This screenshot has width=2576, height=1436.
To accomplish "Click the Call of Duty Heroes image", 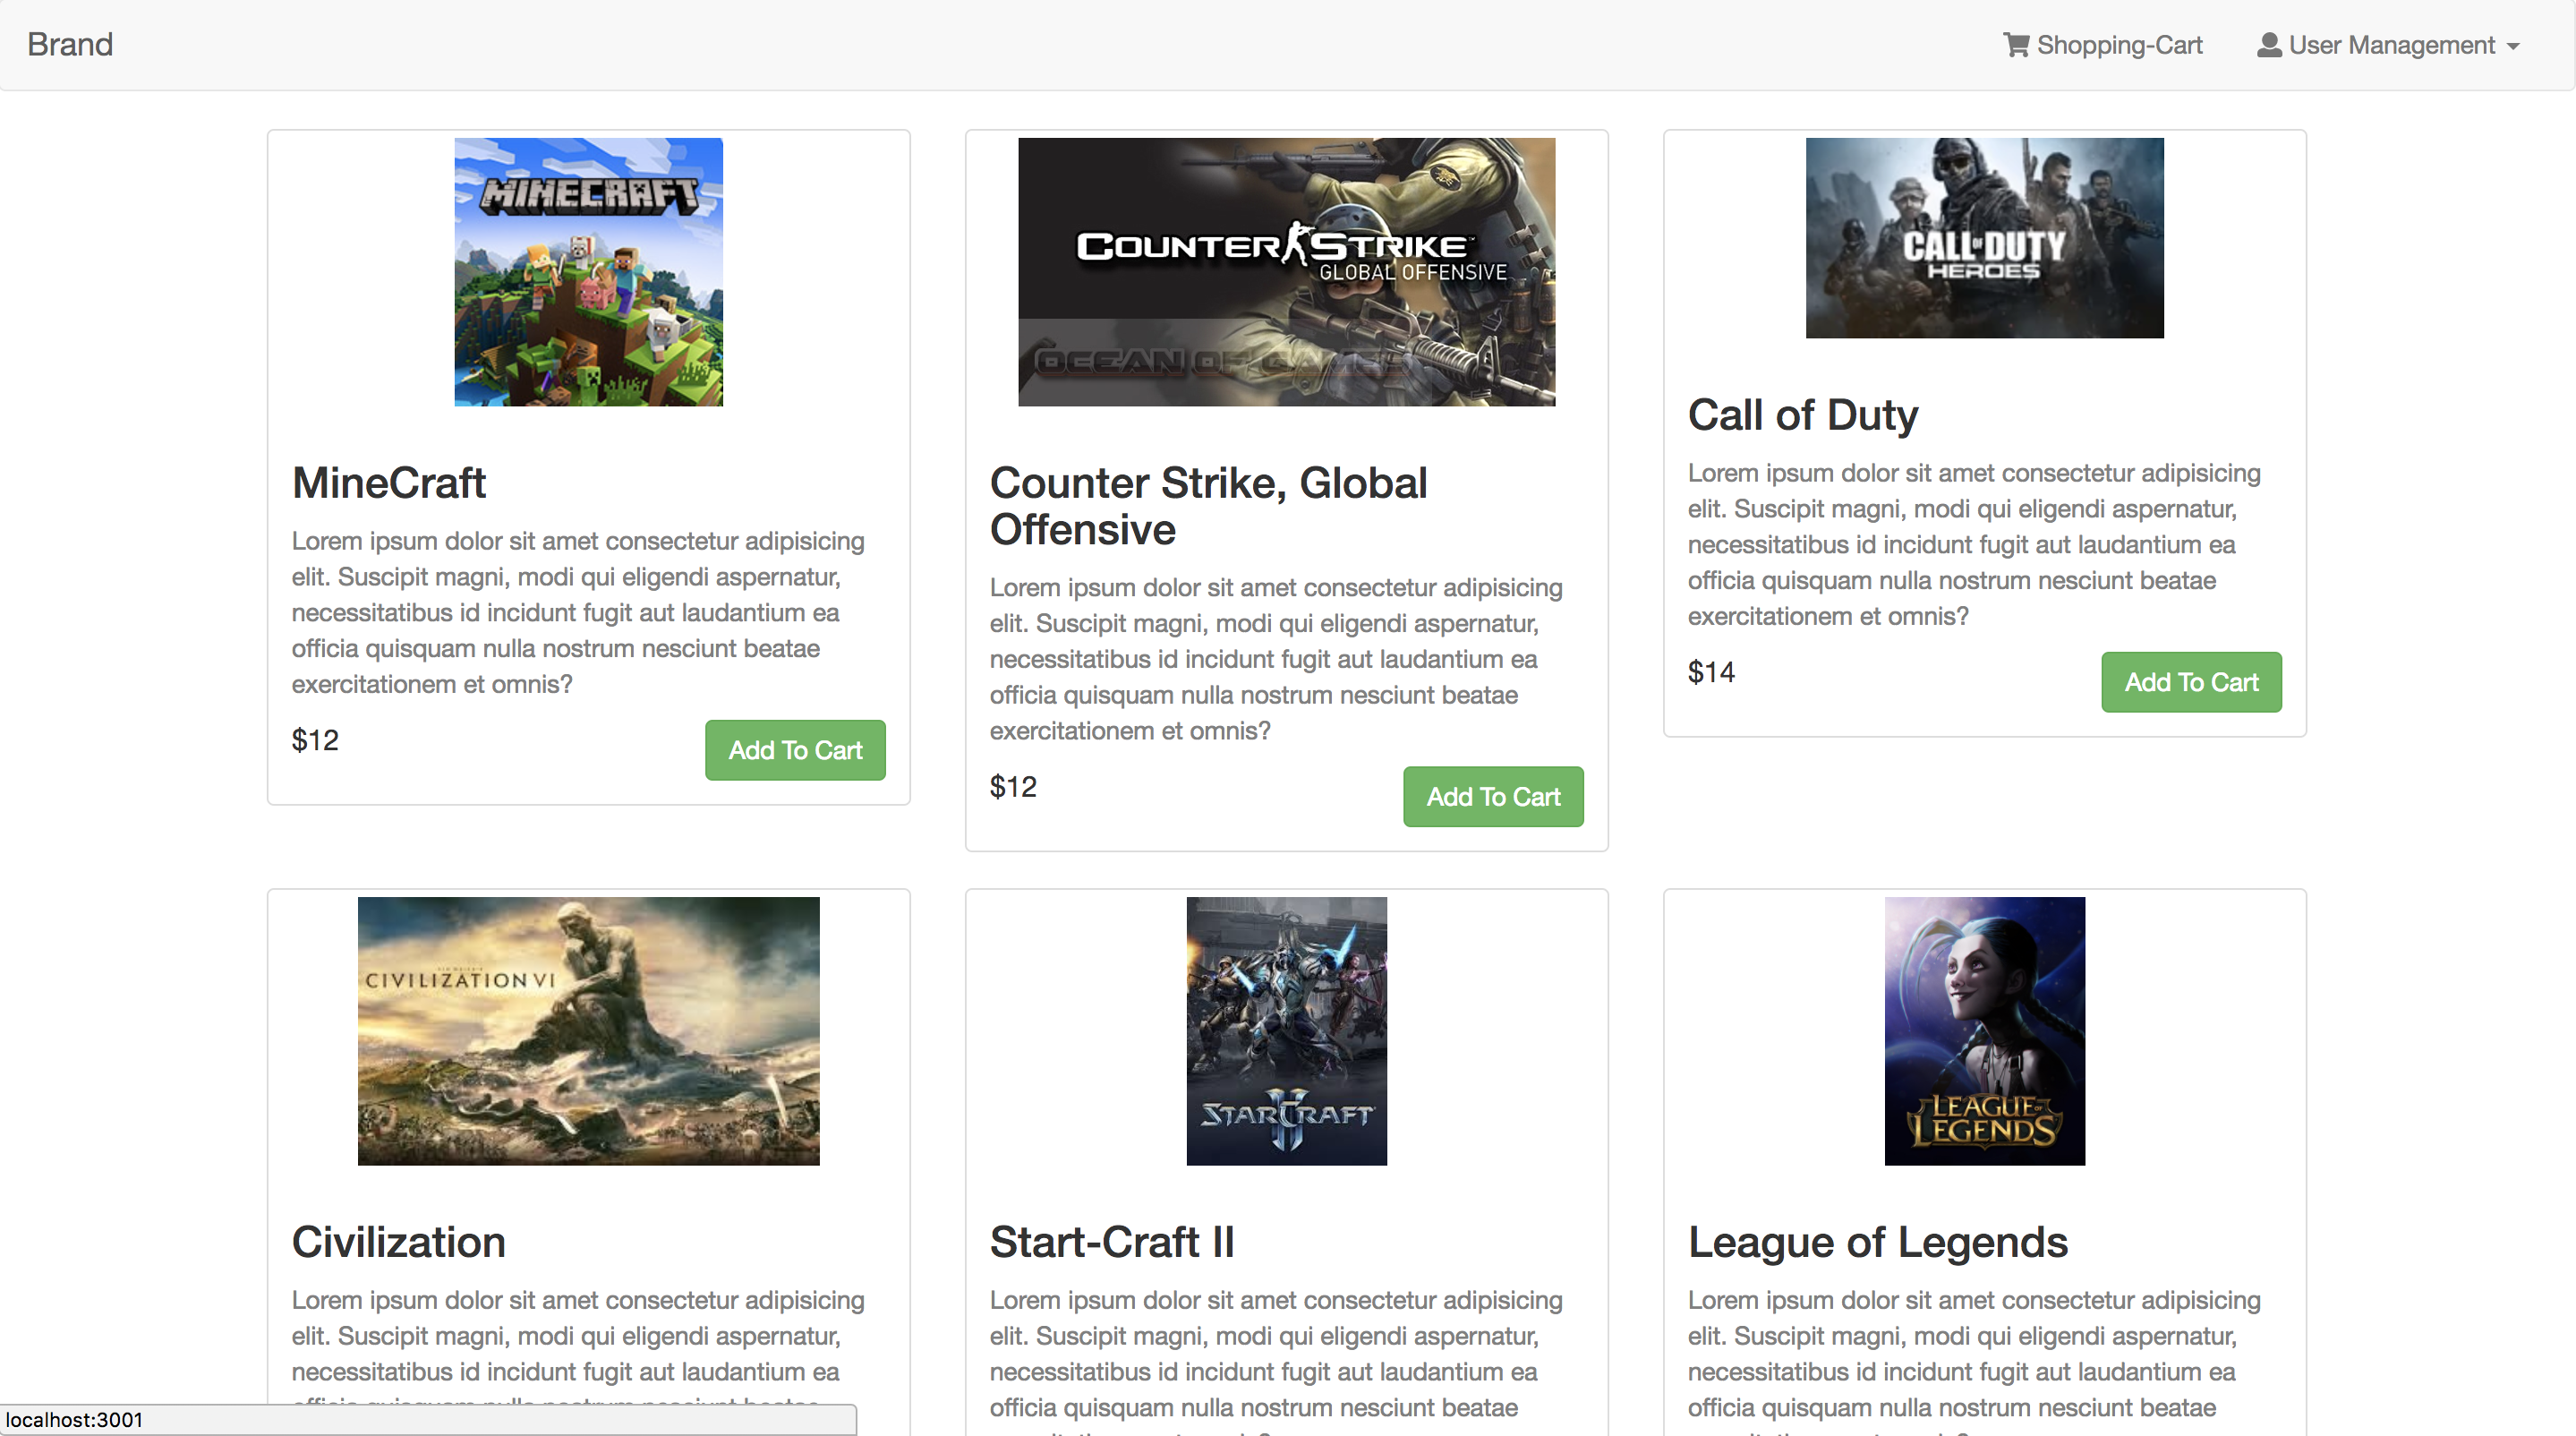I will click(1984, 238).
